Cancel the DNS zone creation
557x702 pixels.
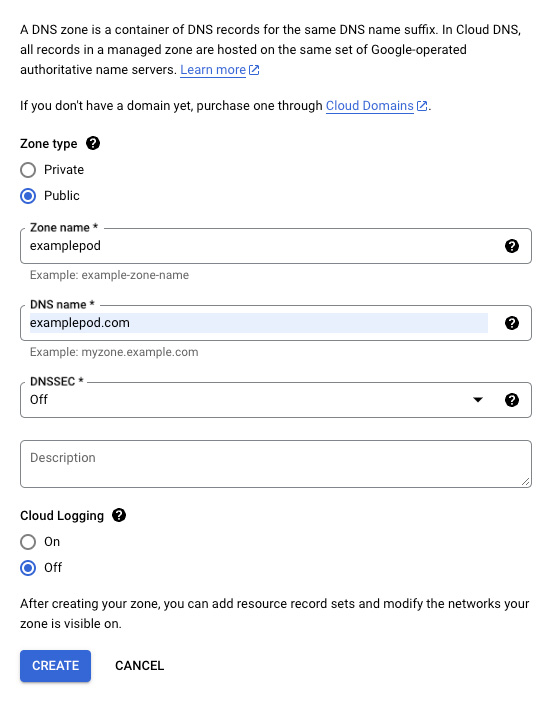click(140, 666)
